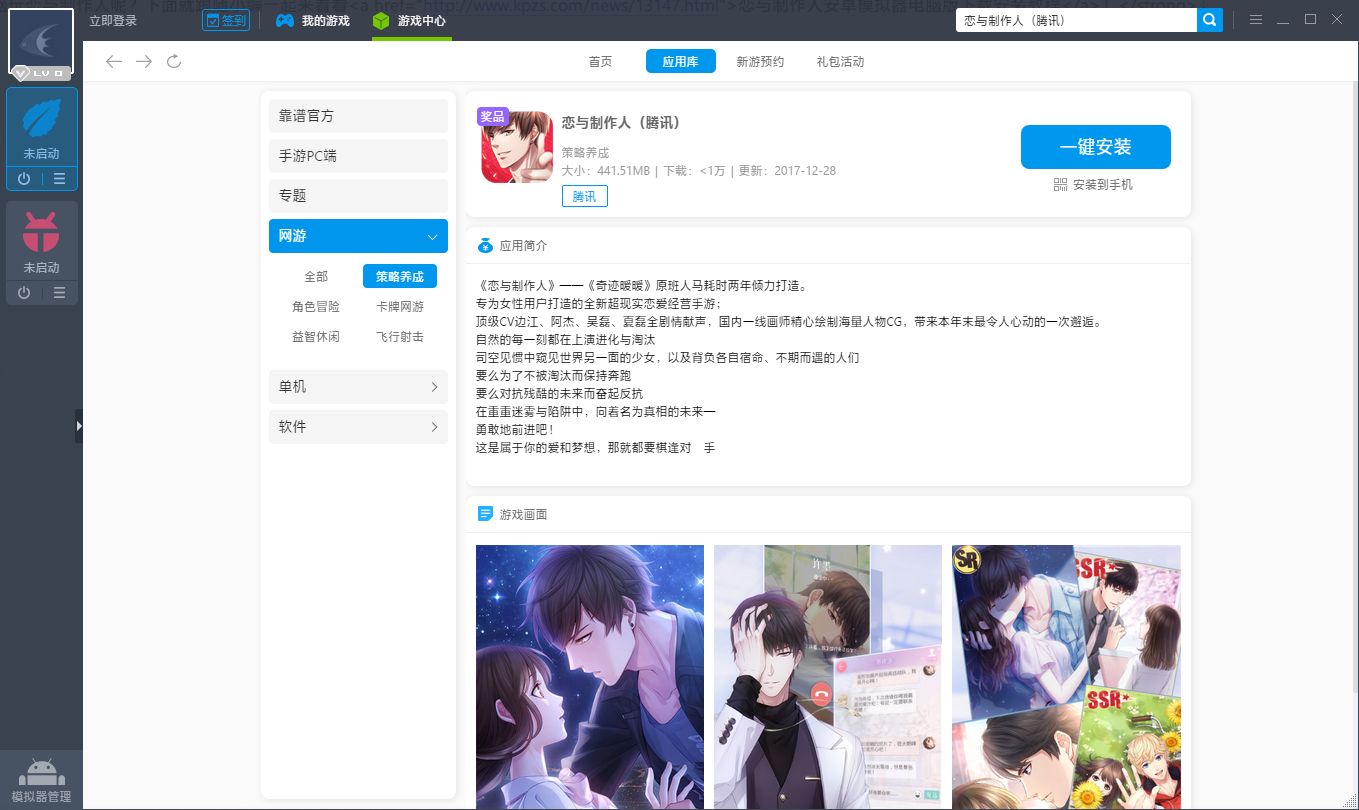This screenshot has width=1359, height=810.
Task: Switch to 游戏中心 tab
Action: tap(410, 20)
